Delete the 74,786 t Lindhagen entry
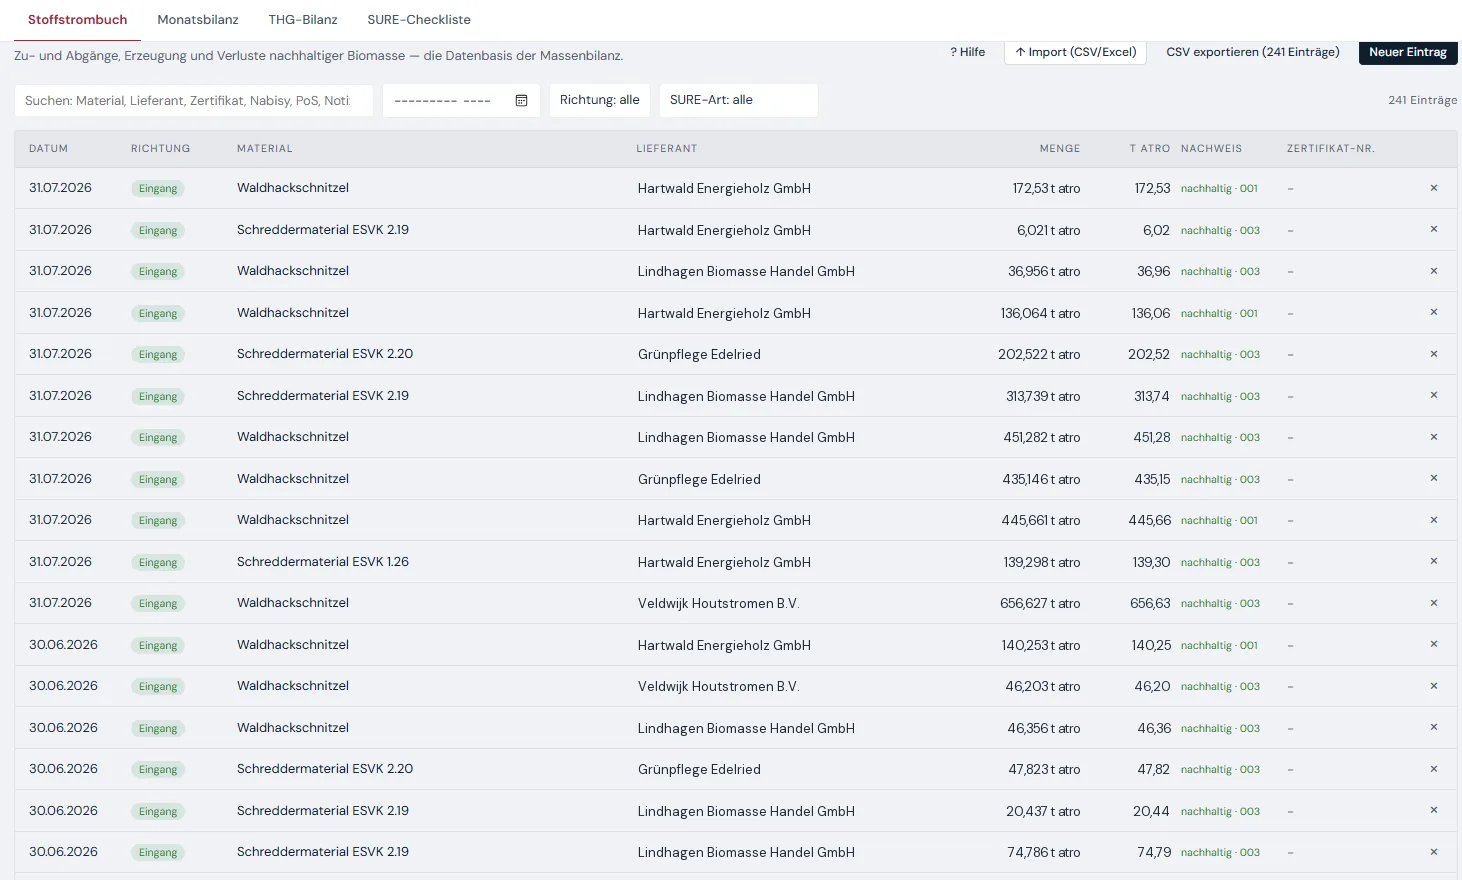This screenshot has width=1462, height=880. click(1433, 852)
